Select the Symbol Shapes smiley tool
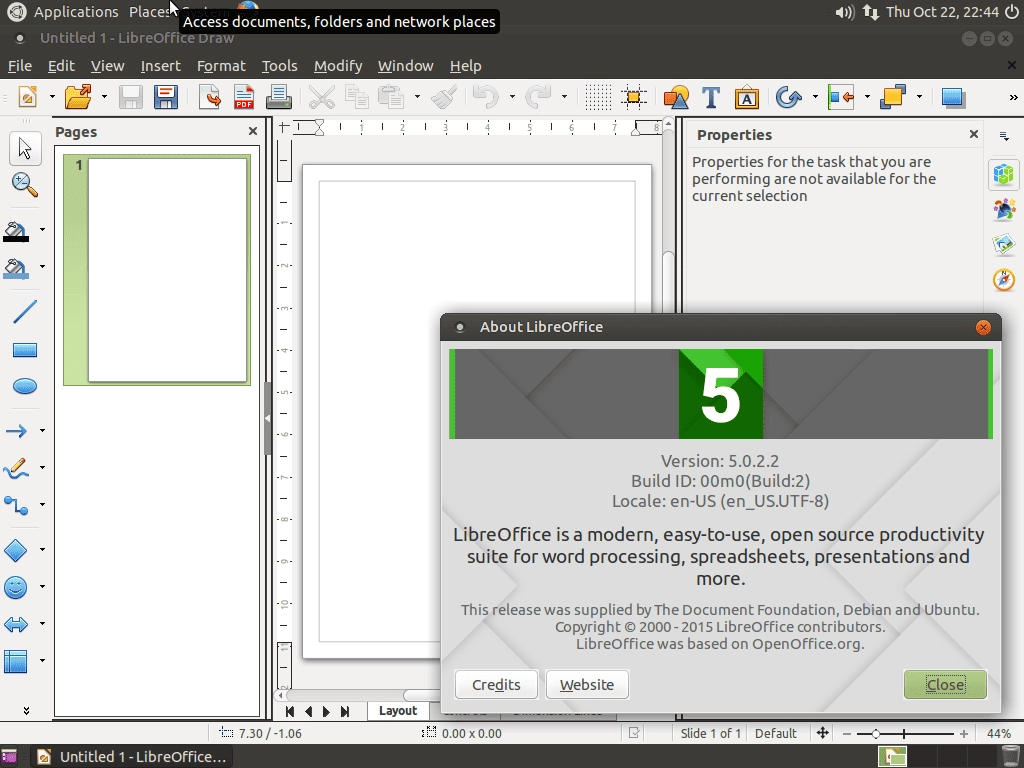The height and width of the screenshot is (768, 1024). (16, 587)
